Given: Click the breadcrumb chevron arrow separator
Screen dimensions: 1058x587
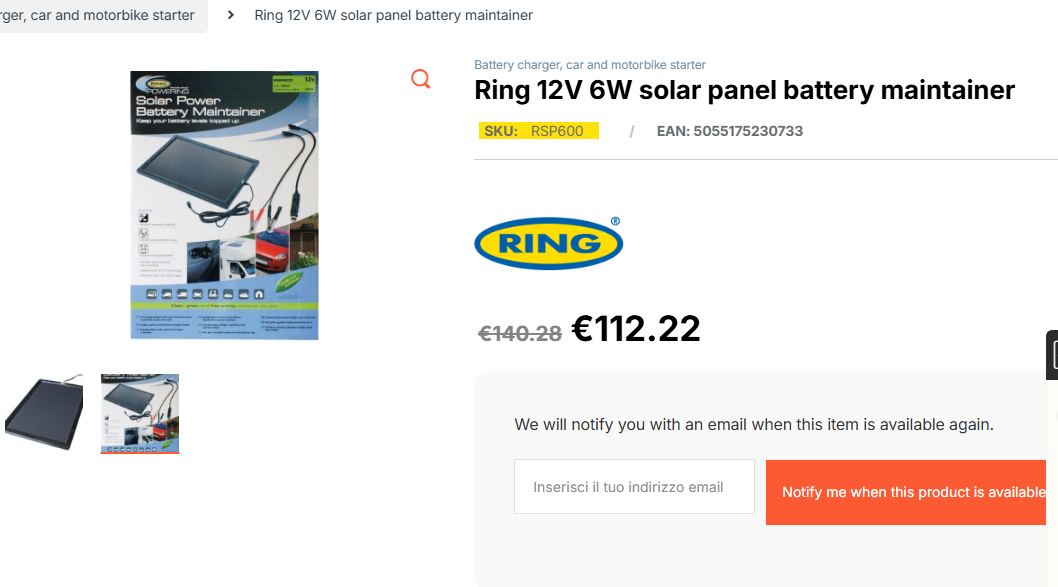Looking at the screenshot, I should (231, 15).
